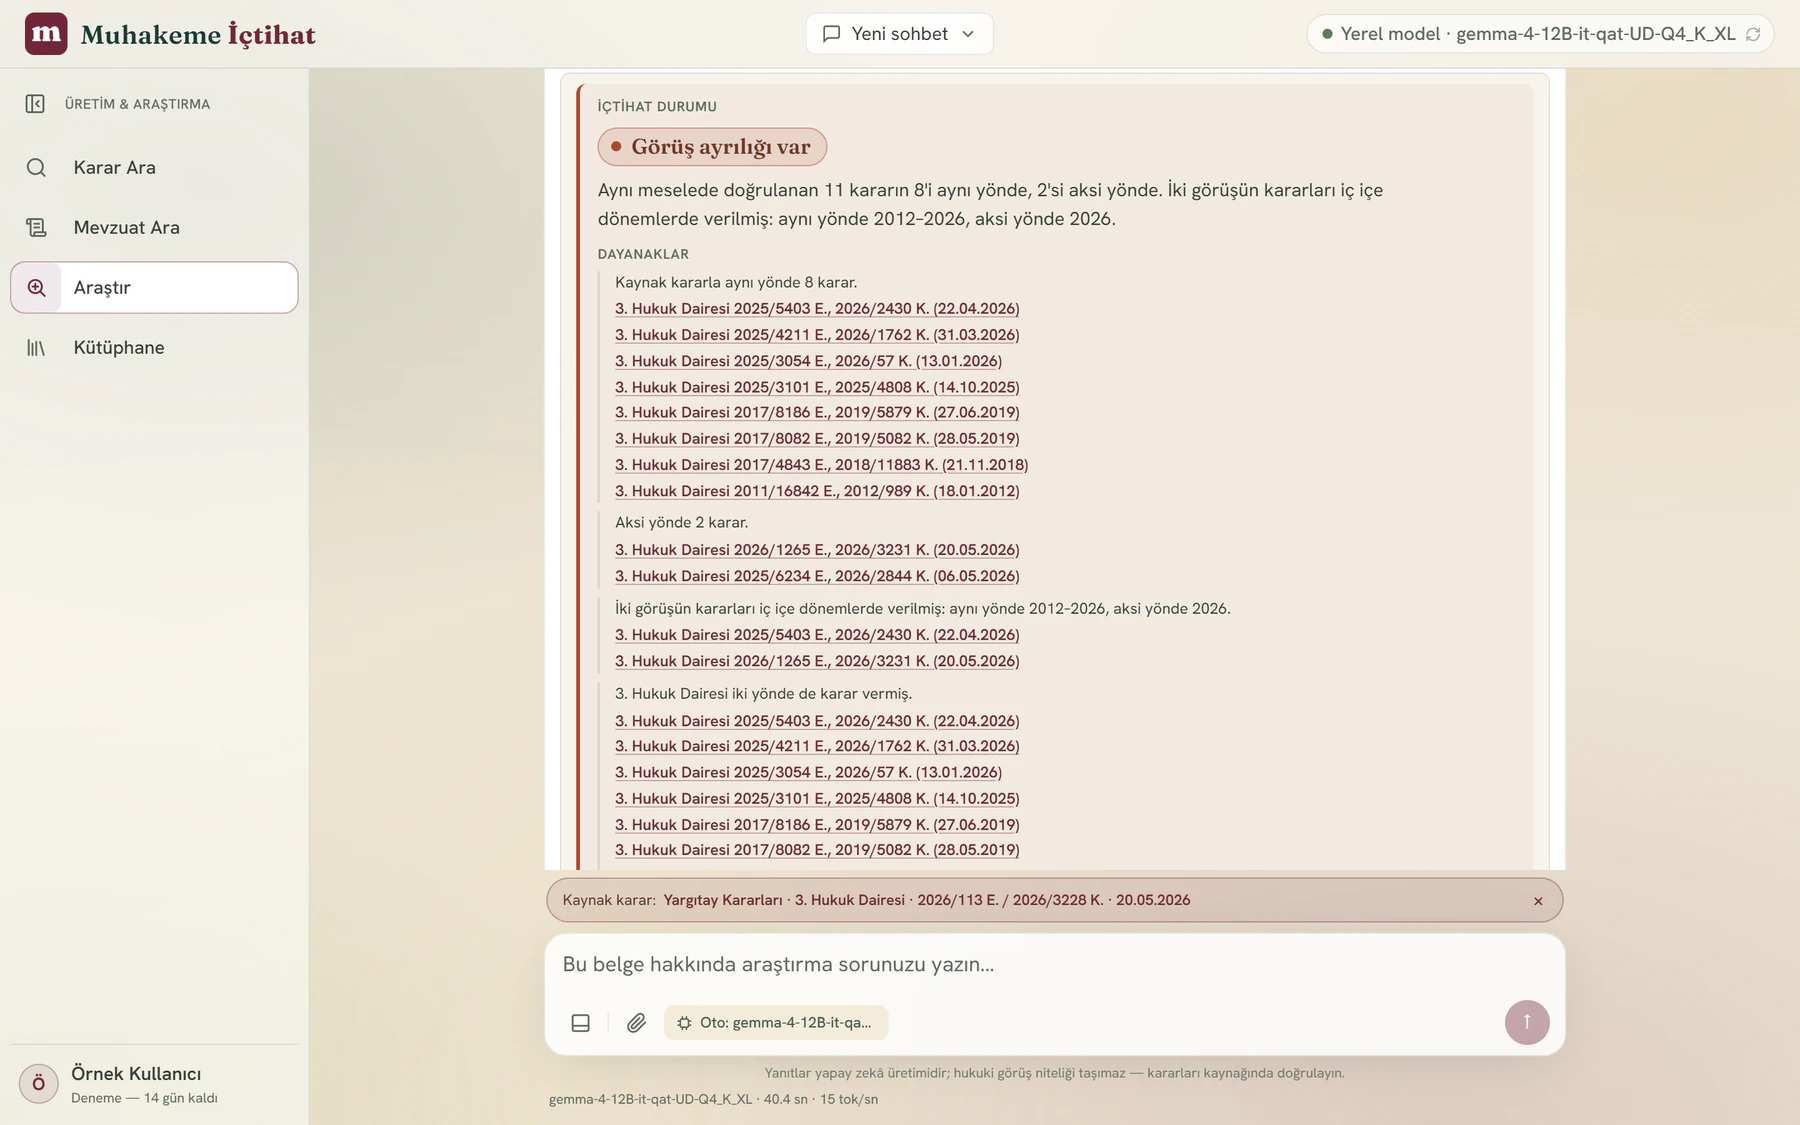Open first 2017/8082 E., 2019/5082 K. link
This screenshot has height=1125, width=1800.
tap(817, 438)
